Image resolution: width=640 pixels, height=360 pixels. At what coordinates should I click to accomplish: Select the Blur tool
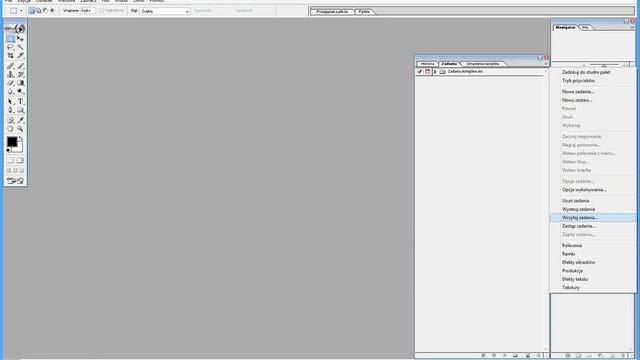coord(11,91)
